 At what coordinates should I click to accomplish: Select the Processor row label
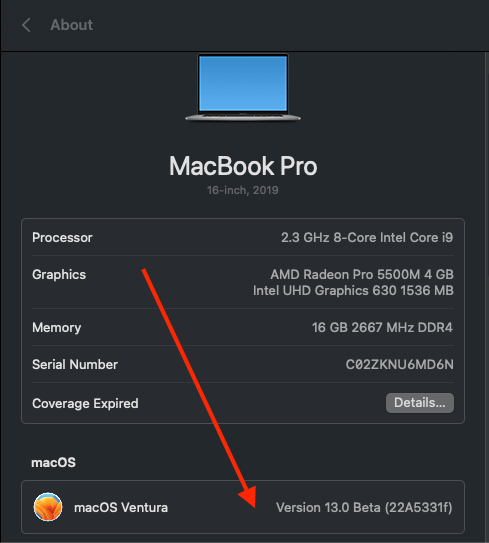pos(62,238)
